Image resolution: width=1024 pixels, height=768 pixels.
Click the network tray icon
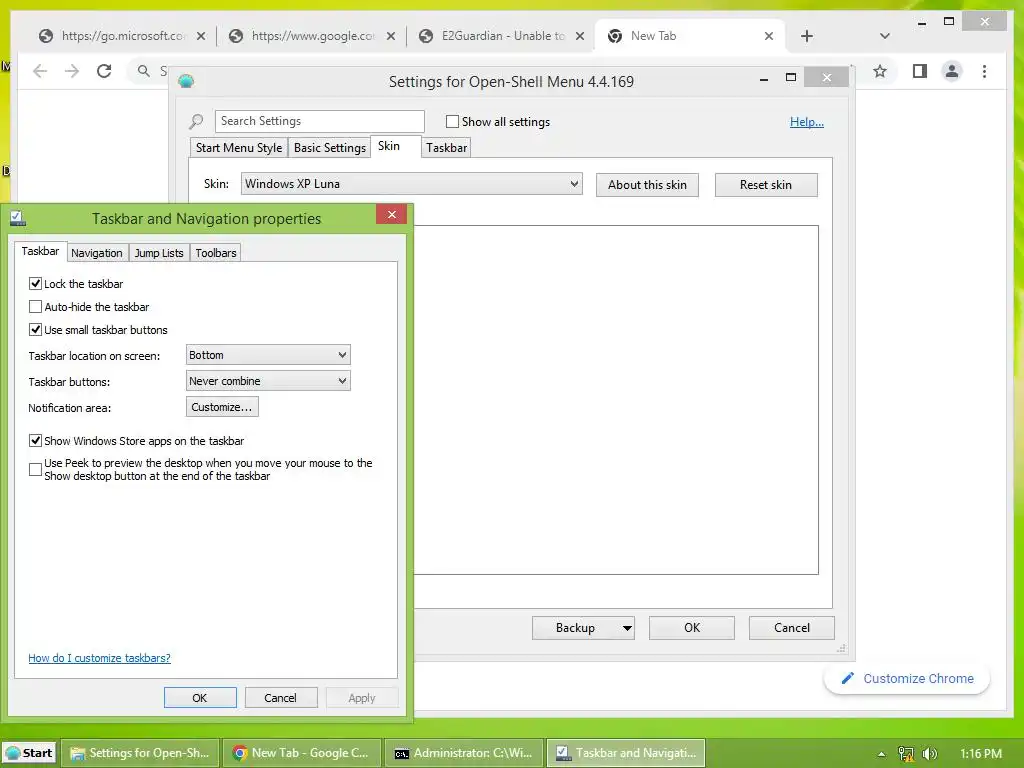pos(906,754)
